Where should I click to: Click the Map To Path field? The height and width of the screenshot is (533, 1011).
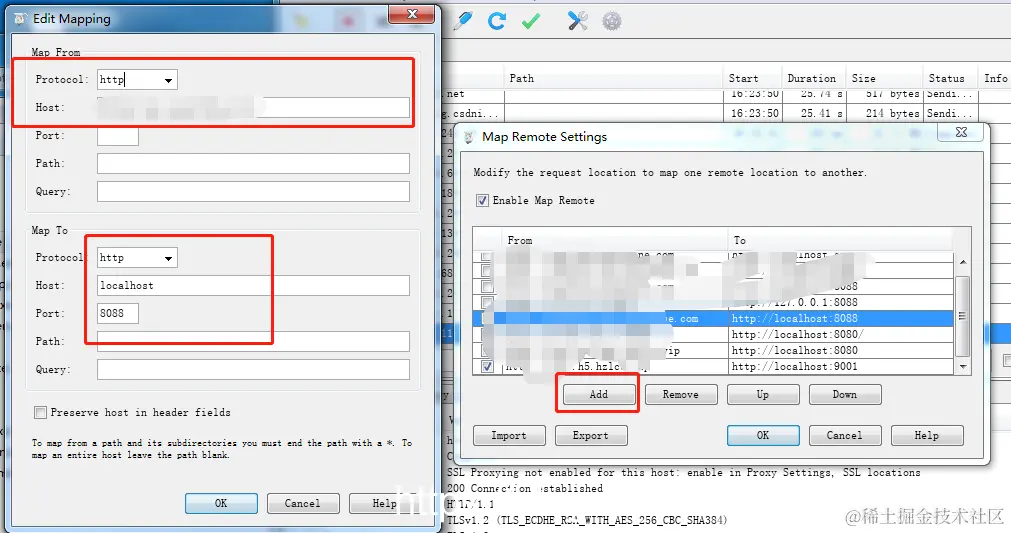pos(253,342)
